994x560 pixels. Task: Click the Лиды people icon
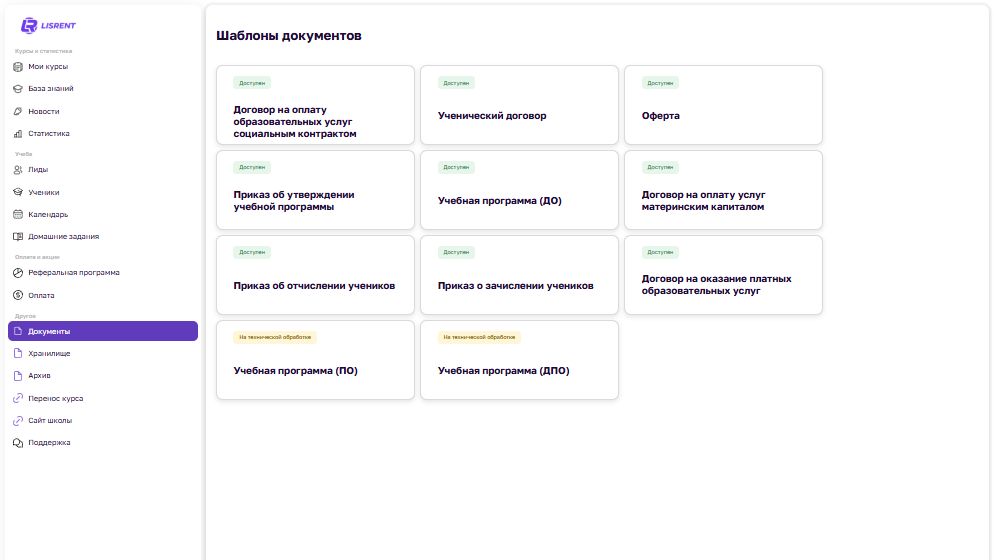tap(18, 170)
